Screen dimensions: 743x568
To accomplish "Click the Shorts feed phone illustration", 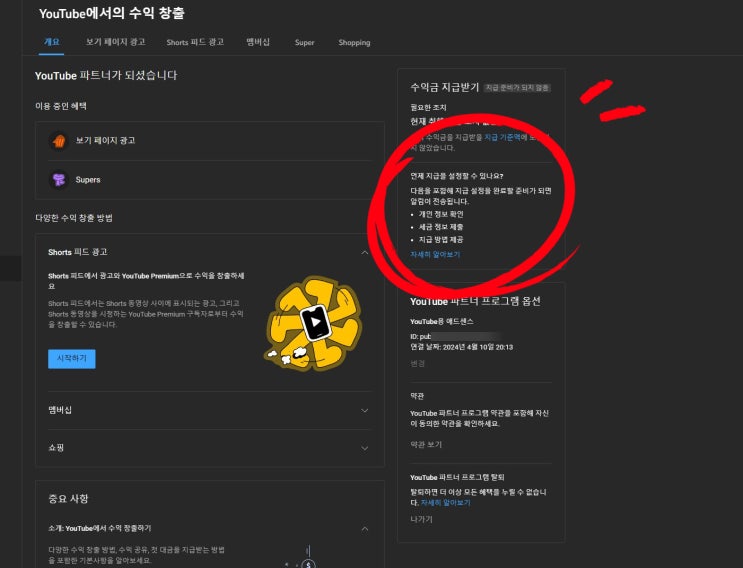I will [x=315, y=322].
